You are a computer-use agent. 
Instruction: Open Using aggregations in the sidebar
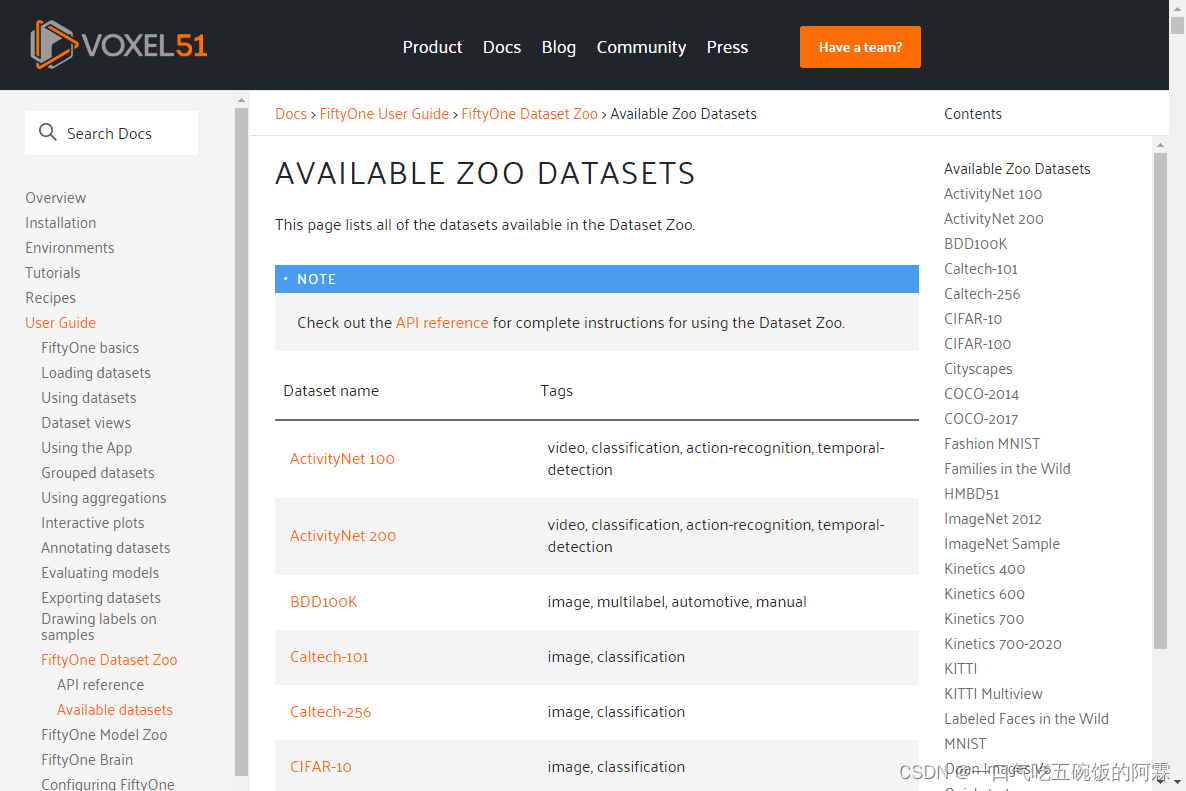point(104,497)
